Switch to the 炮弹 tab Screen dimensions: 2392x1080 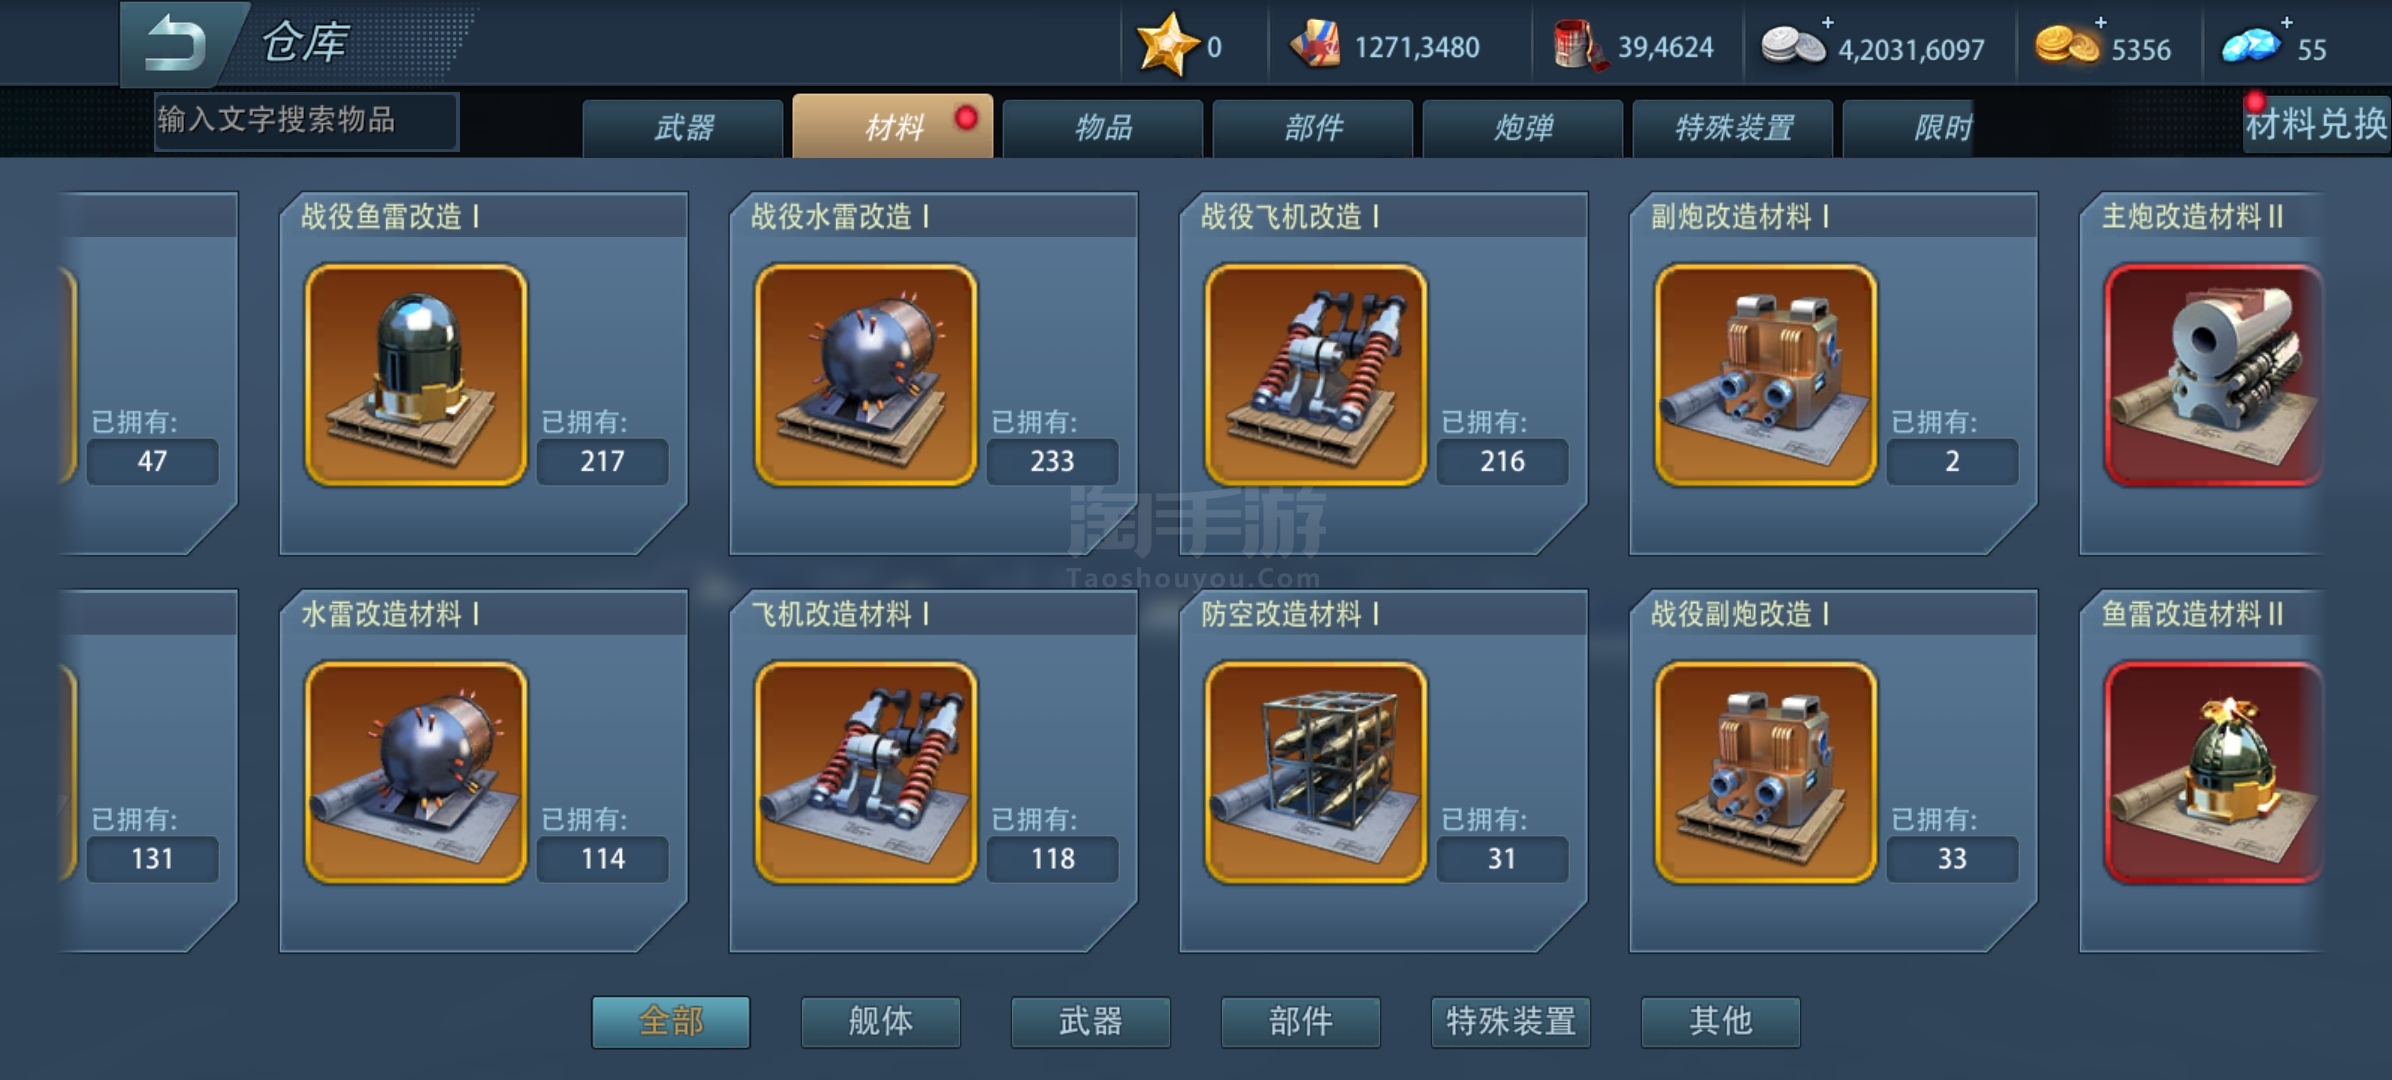tap(1523, 127)
